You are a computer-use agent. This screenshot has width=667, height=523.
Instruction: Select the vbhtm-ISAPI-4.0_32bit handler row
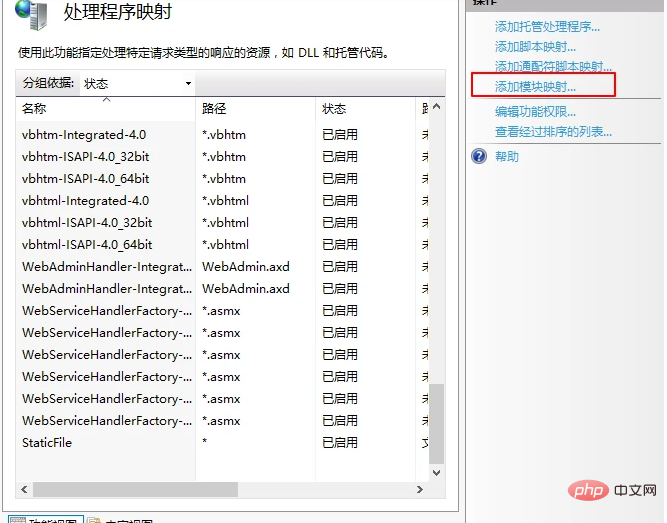coord(222,157)
